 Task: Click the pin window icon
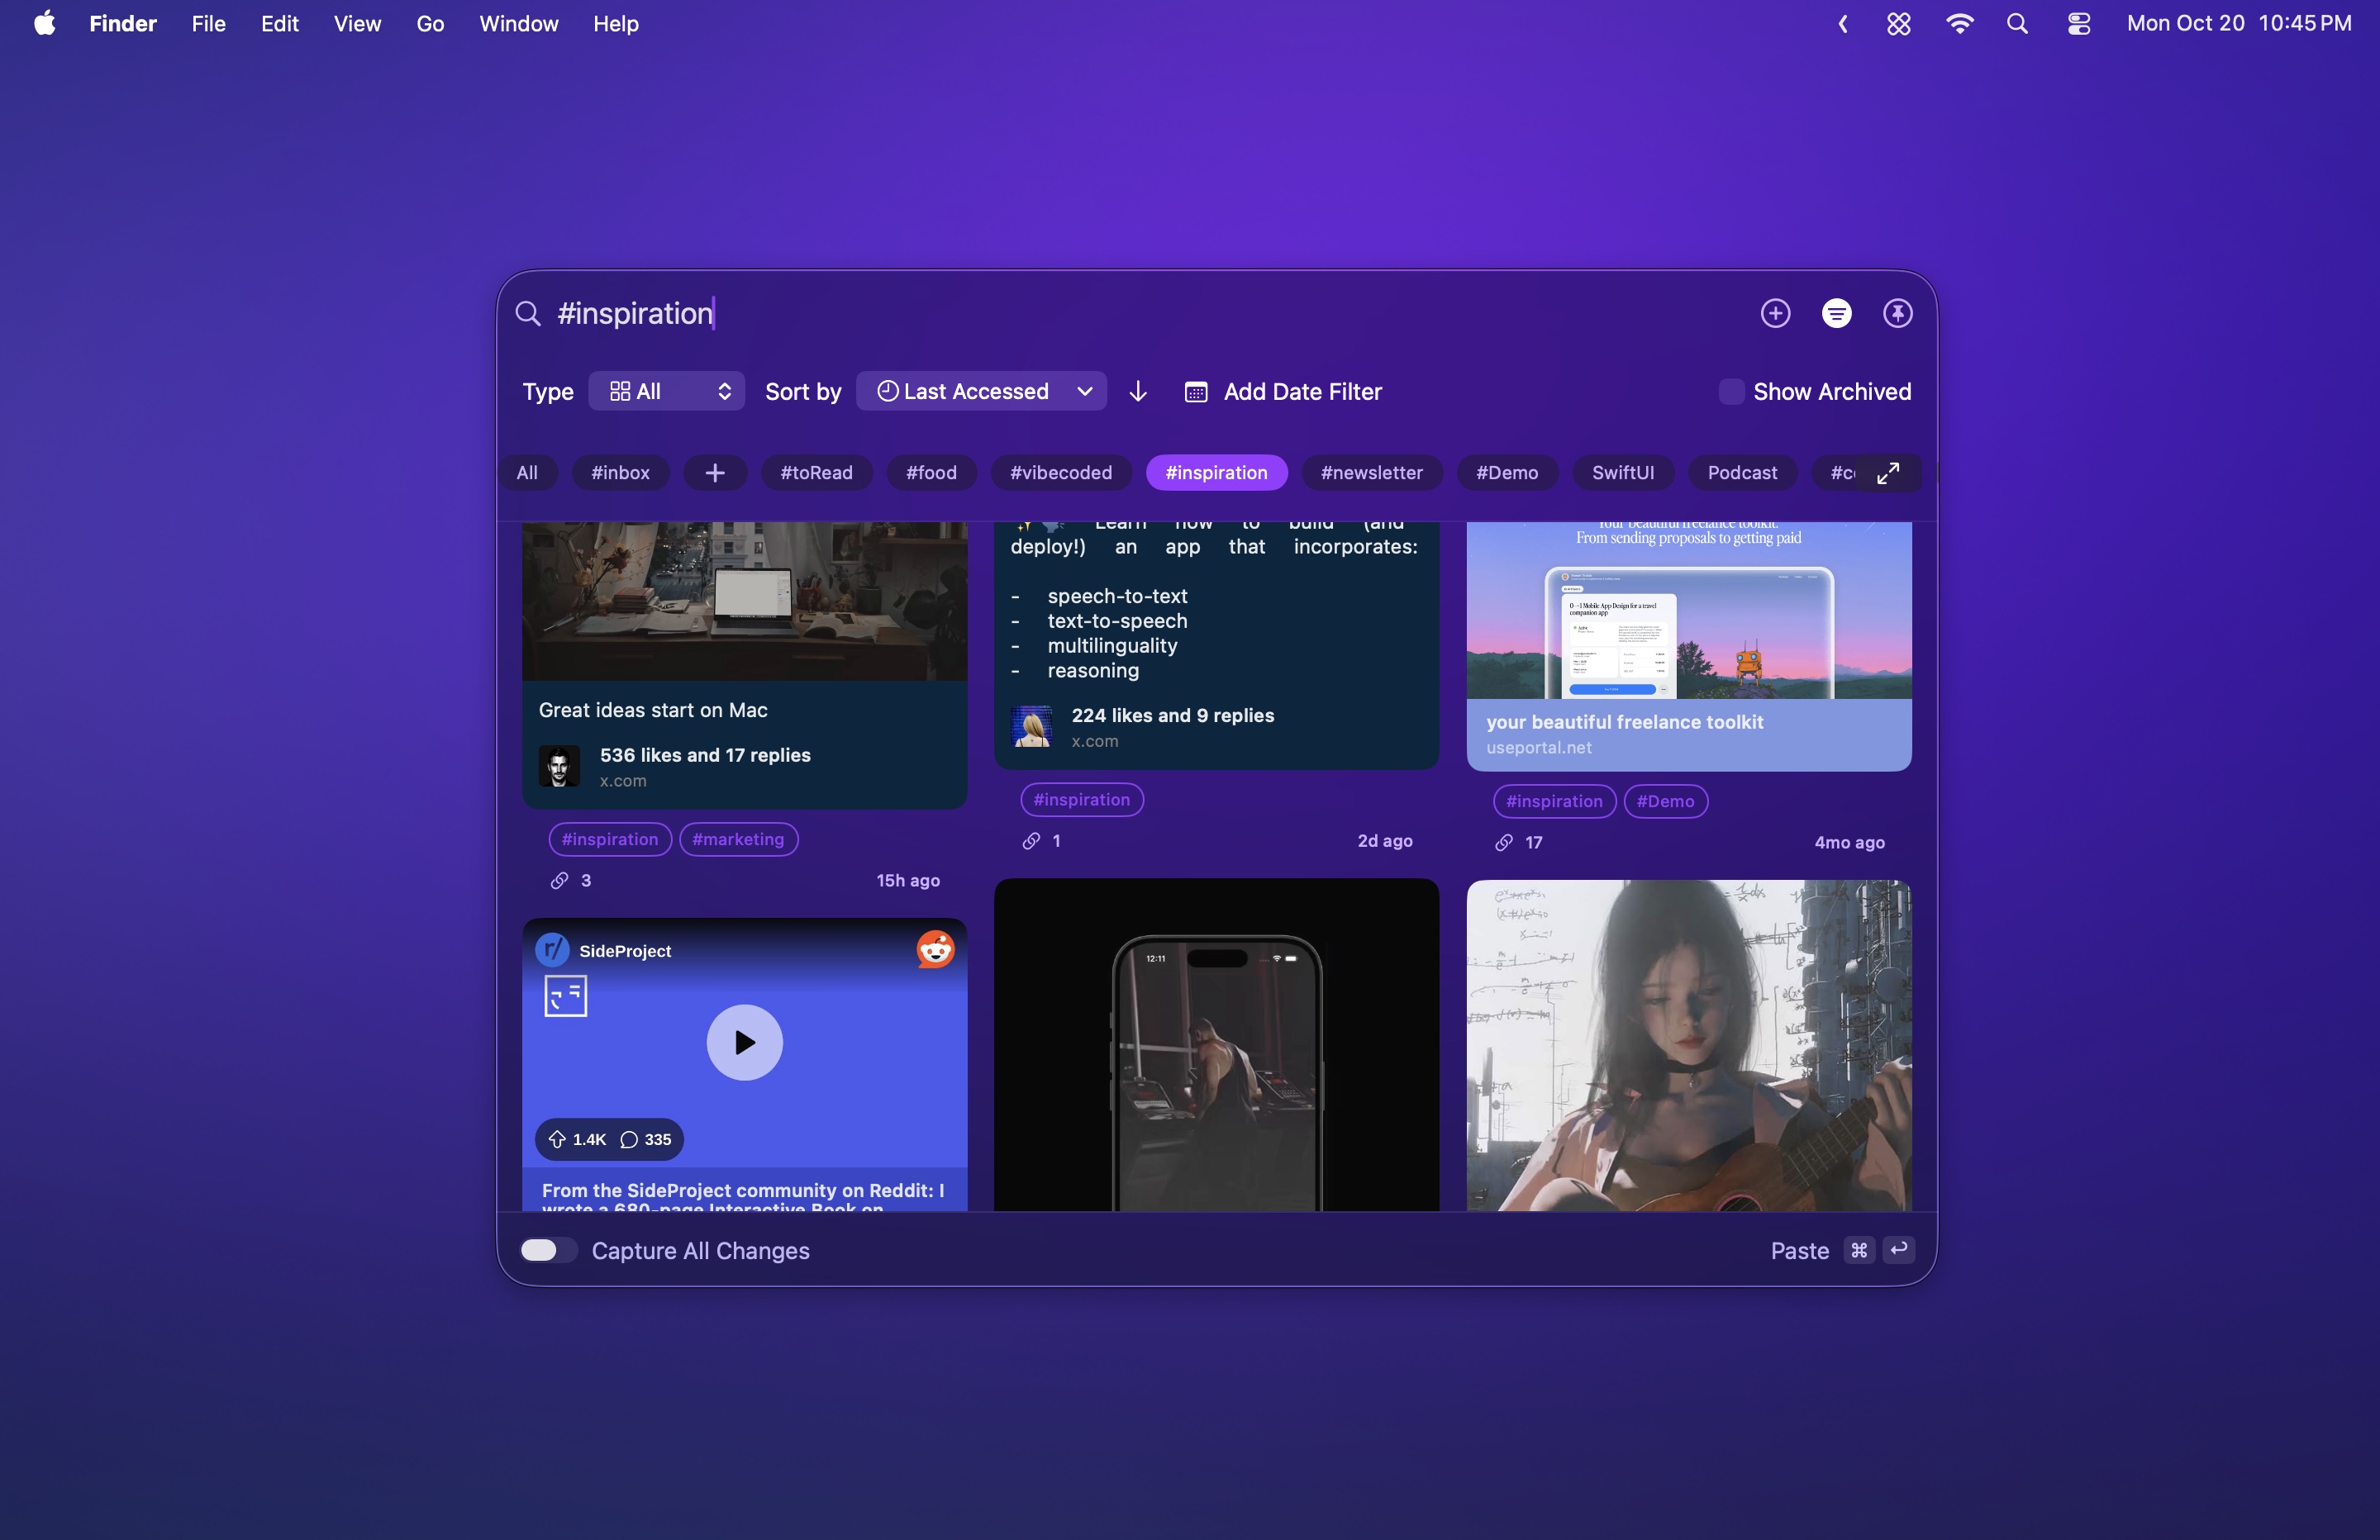(x=1897, y=313)
